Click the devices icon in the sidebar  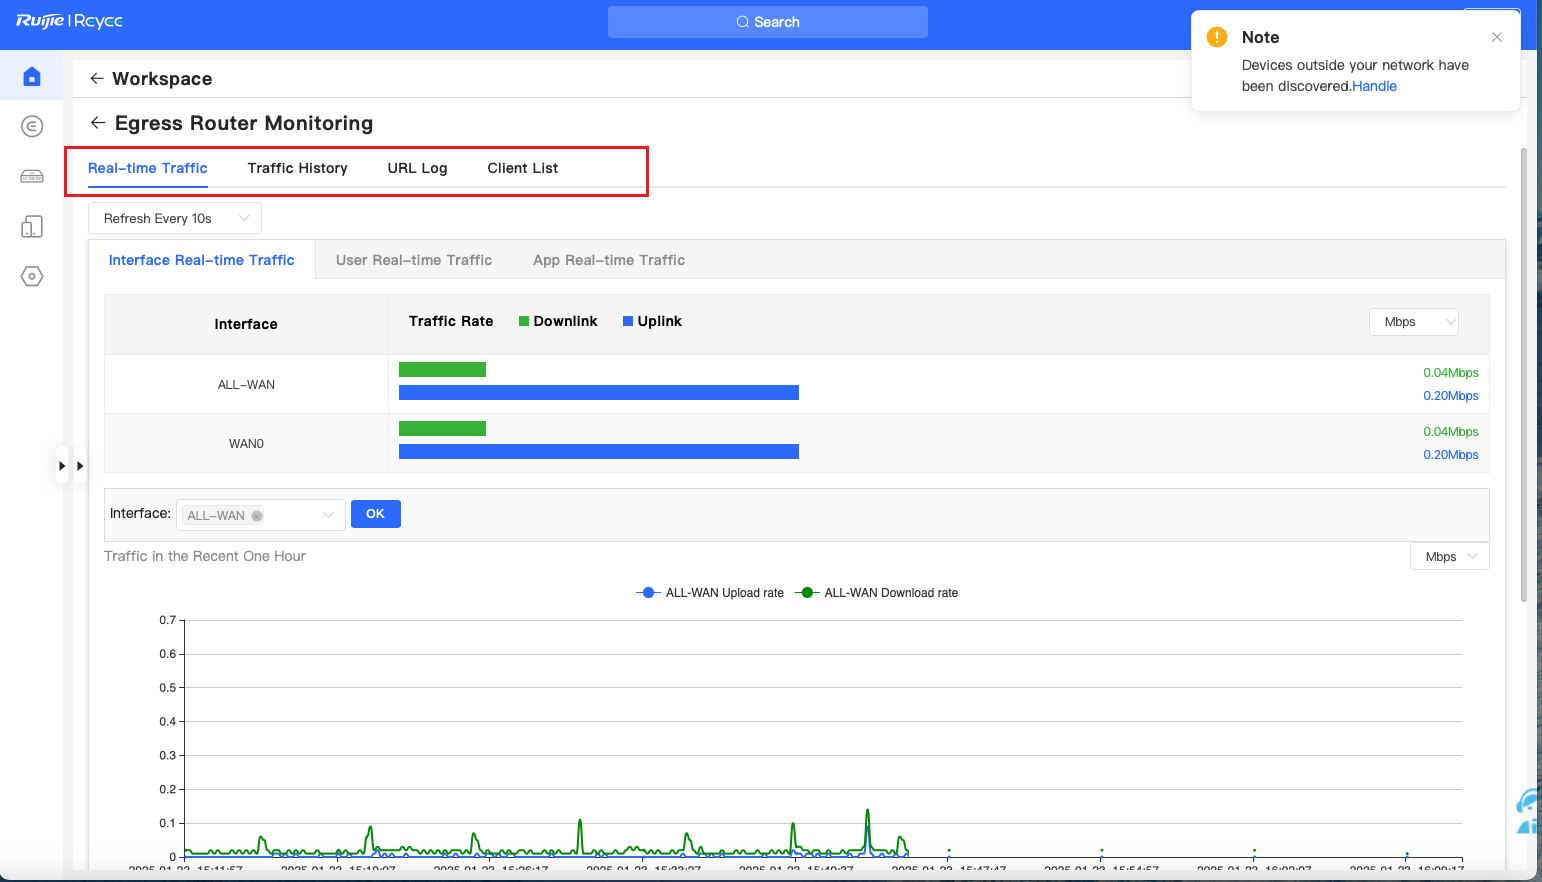32,227
